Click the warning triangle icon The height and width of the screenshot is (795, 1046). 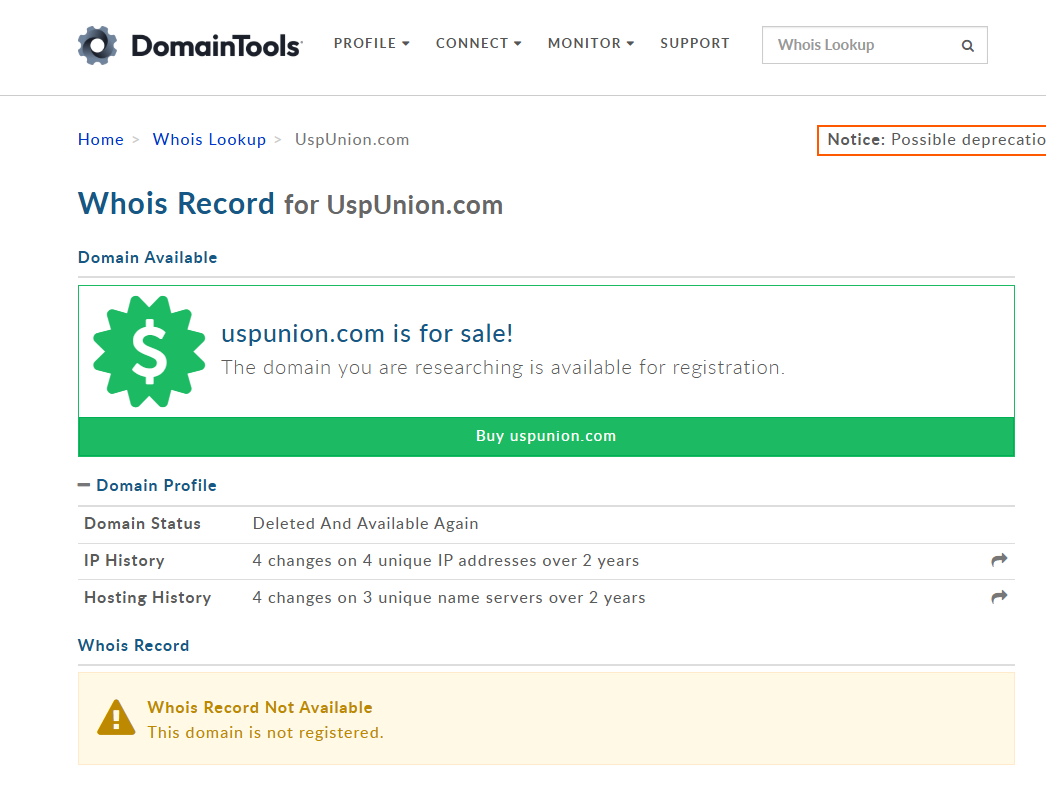click(116, 718)
